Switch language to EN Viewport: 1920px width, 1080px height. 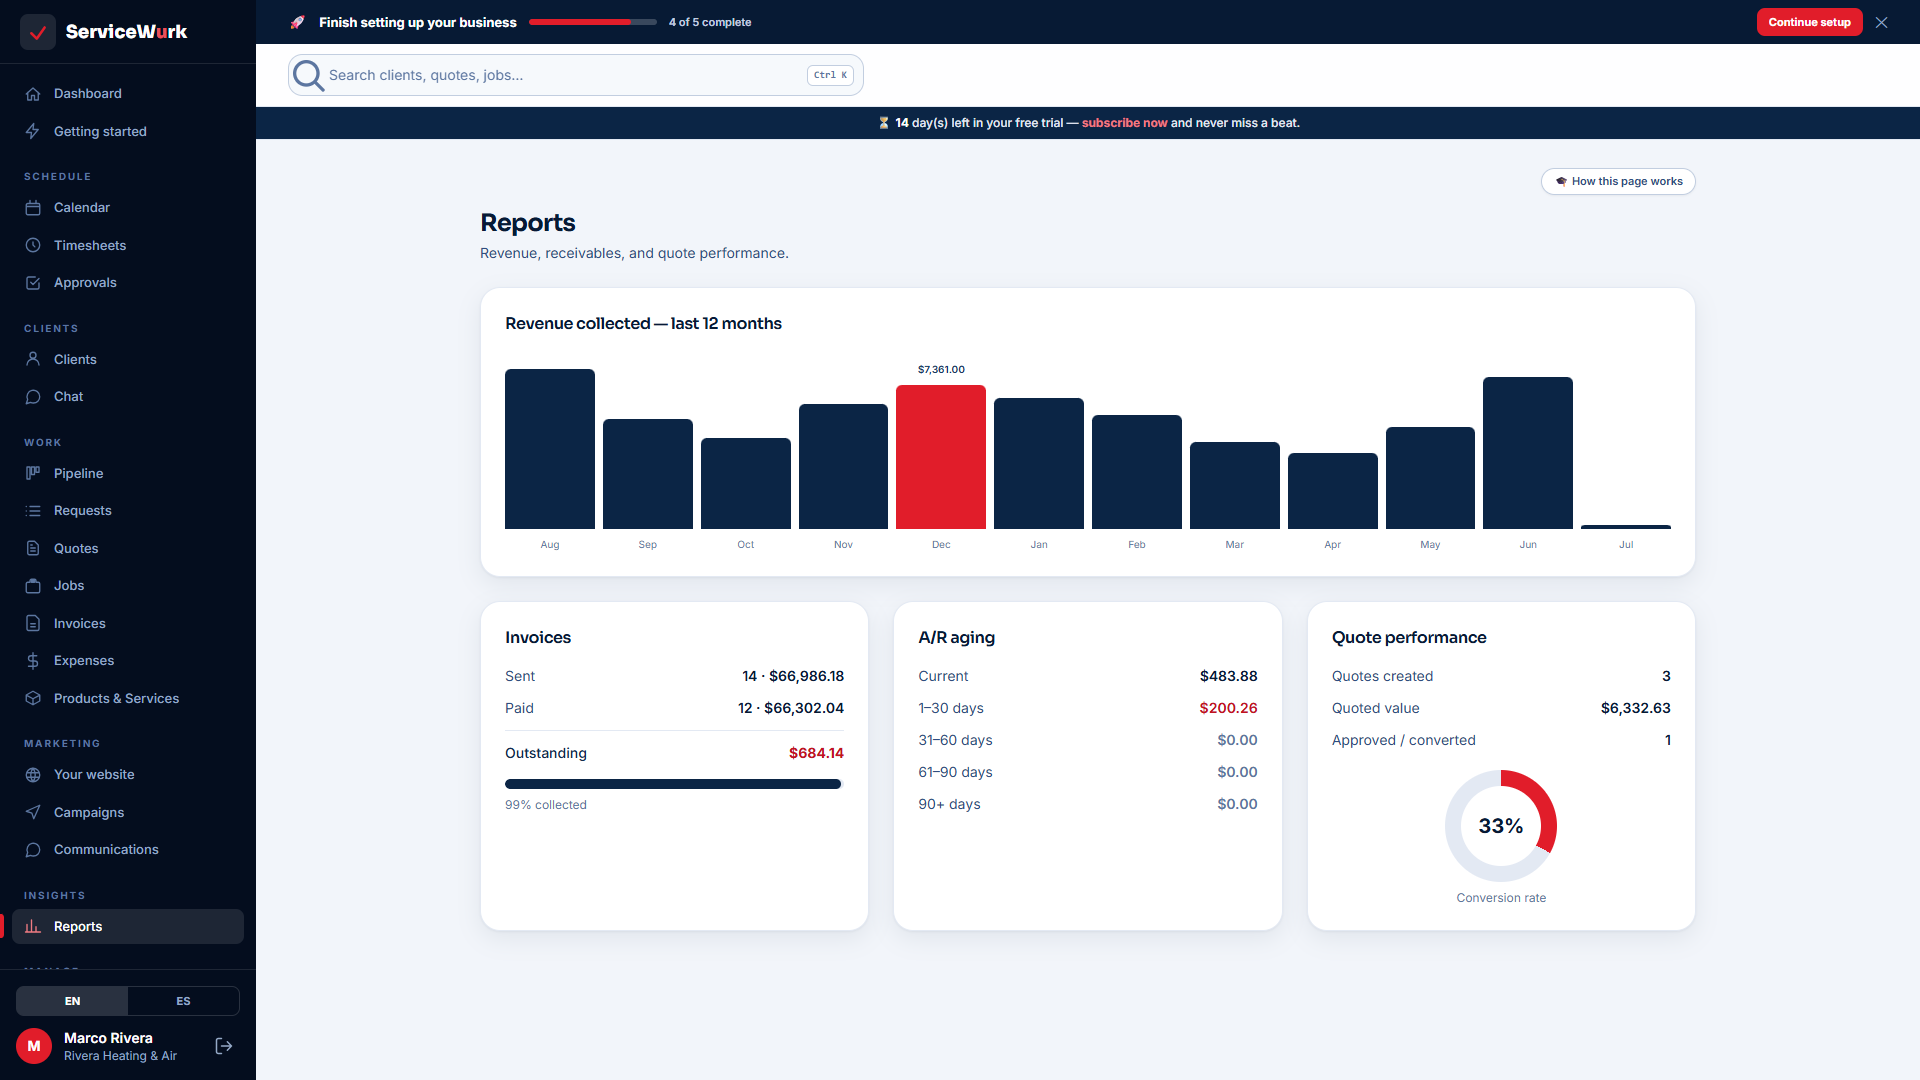coord(72,1001)
